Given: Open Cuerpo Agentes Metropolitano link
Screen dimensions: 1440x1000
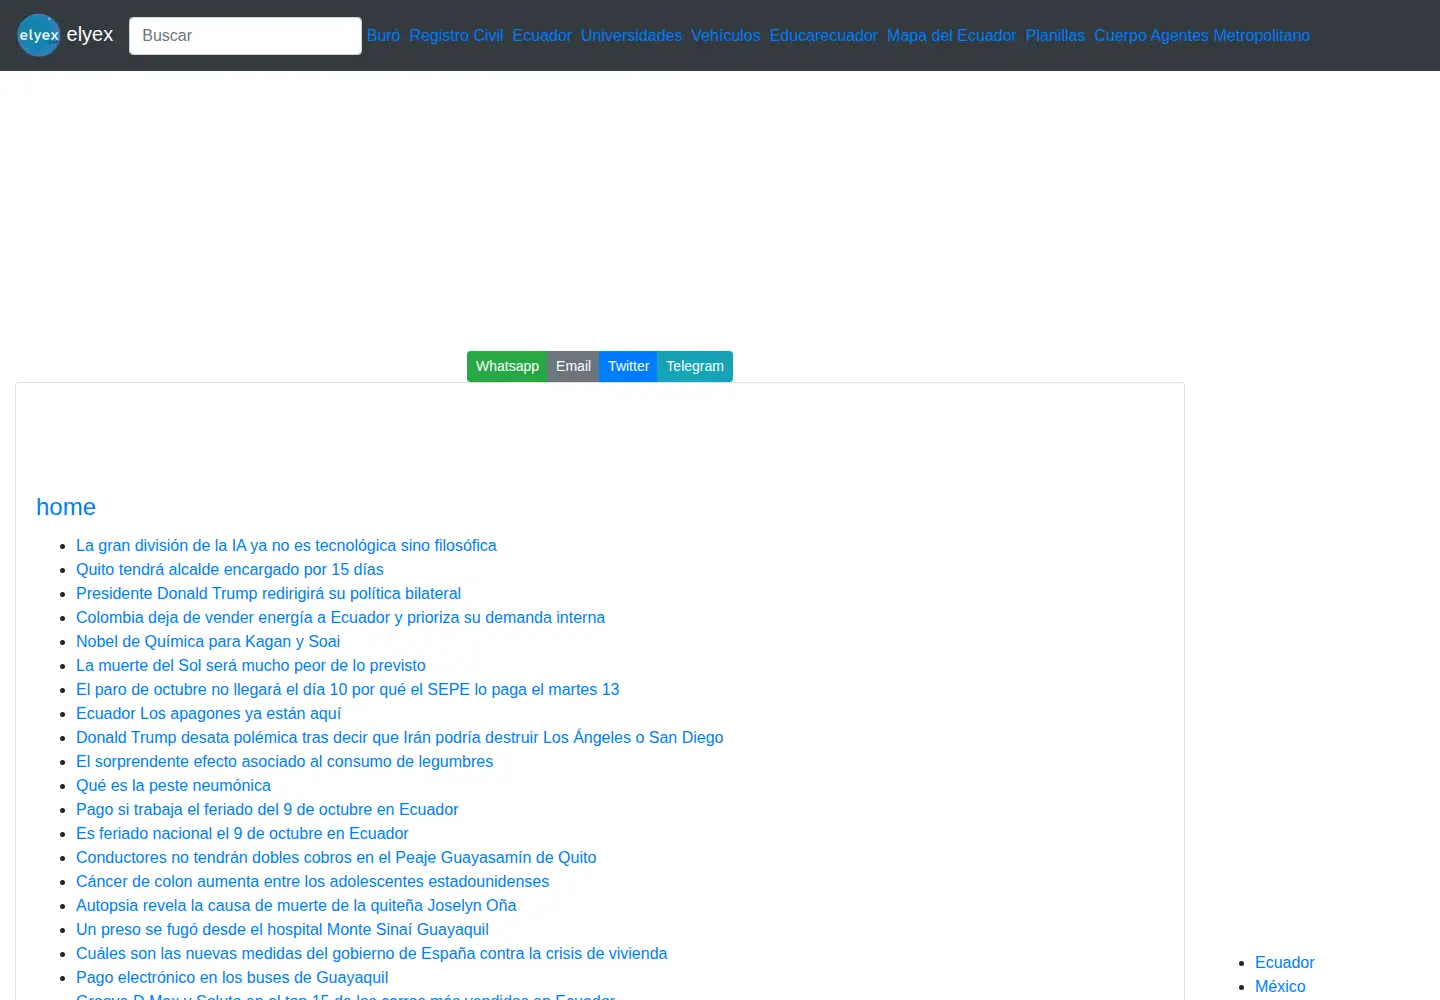Looking at the screenshot, I should [x=1202, y=36].
